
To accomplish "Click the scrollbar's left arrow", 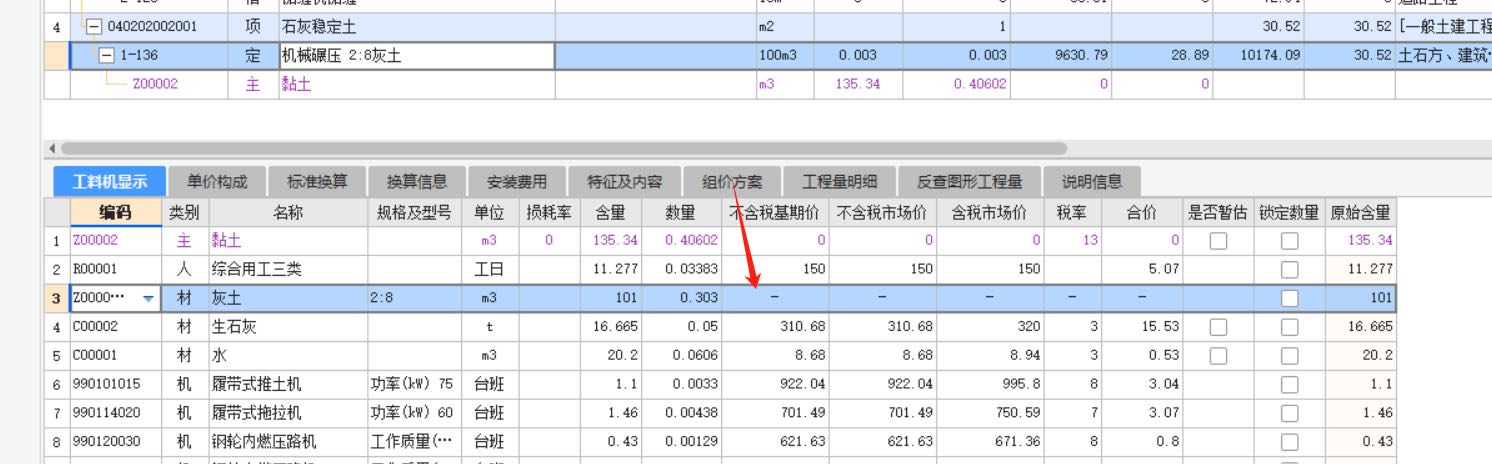I will (52, 148).
